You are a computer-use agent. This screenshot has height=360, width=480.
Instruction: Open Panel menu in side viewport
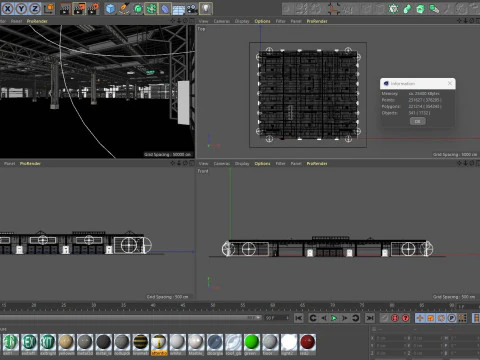click(9, 164)
